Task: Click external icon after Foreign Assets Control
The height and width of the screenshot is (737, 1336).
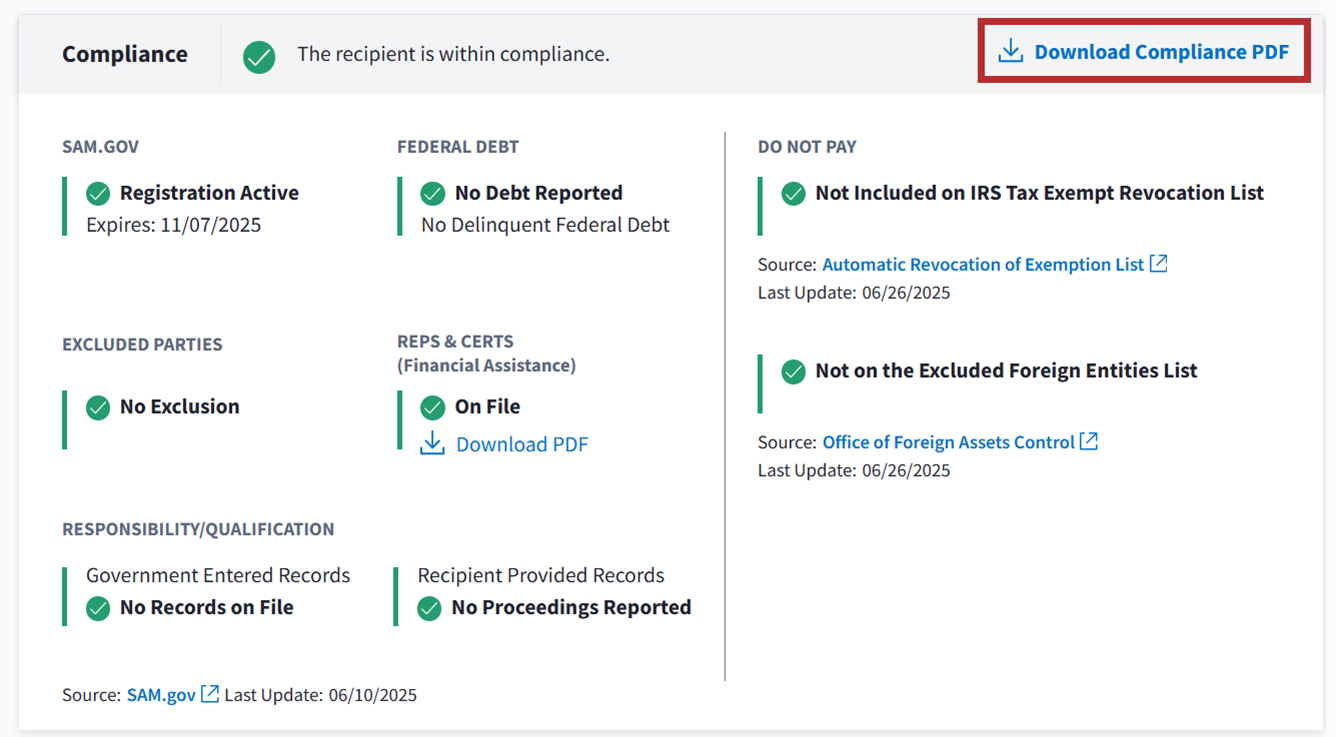Action: pos(1089,441)
